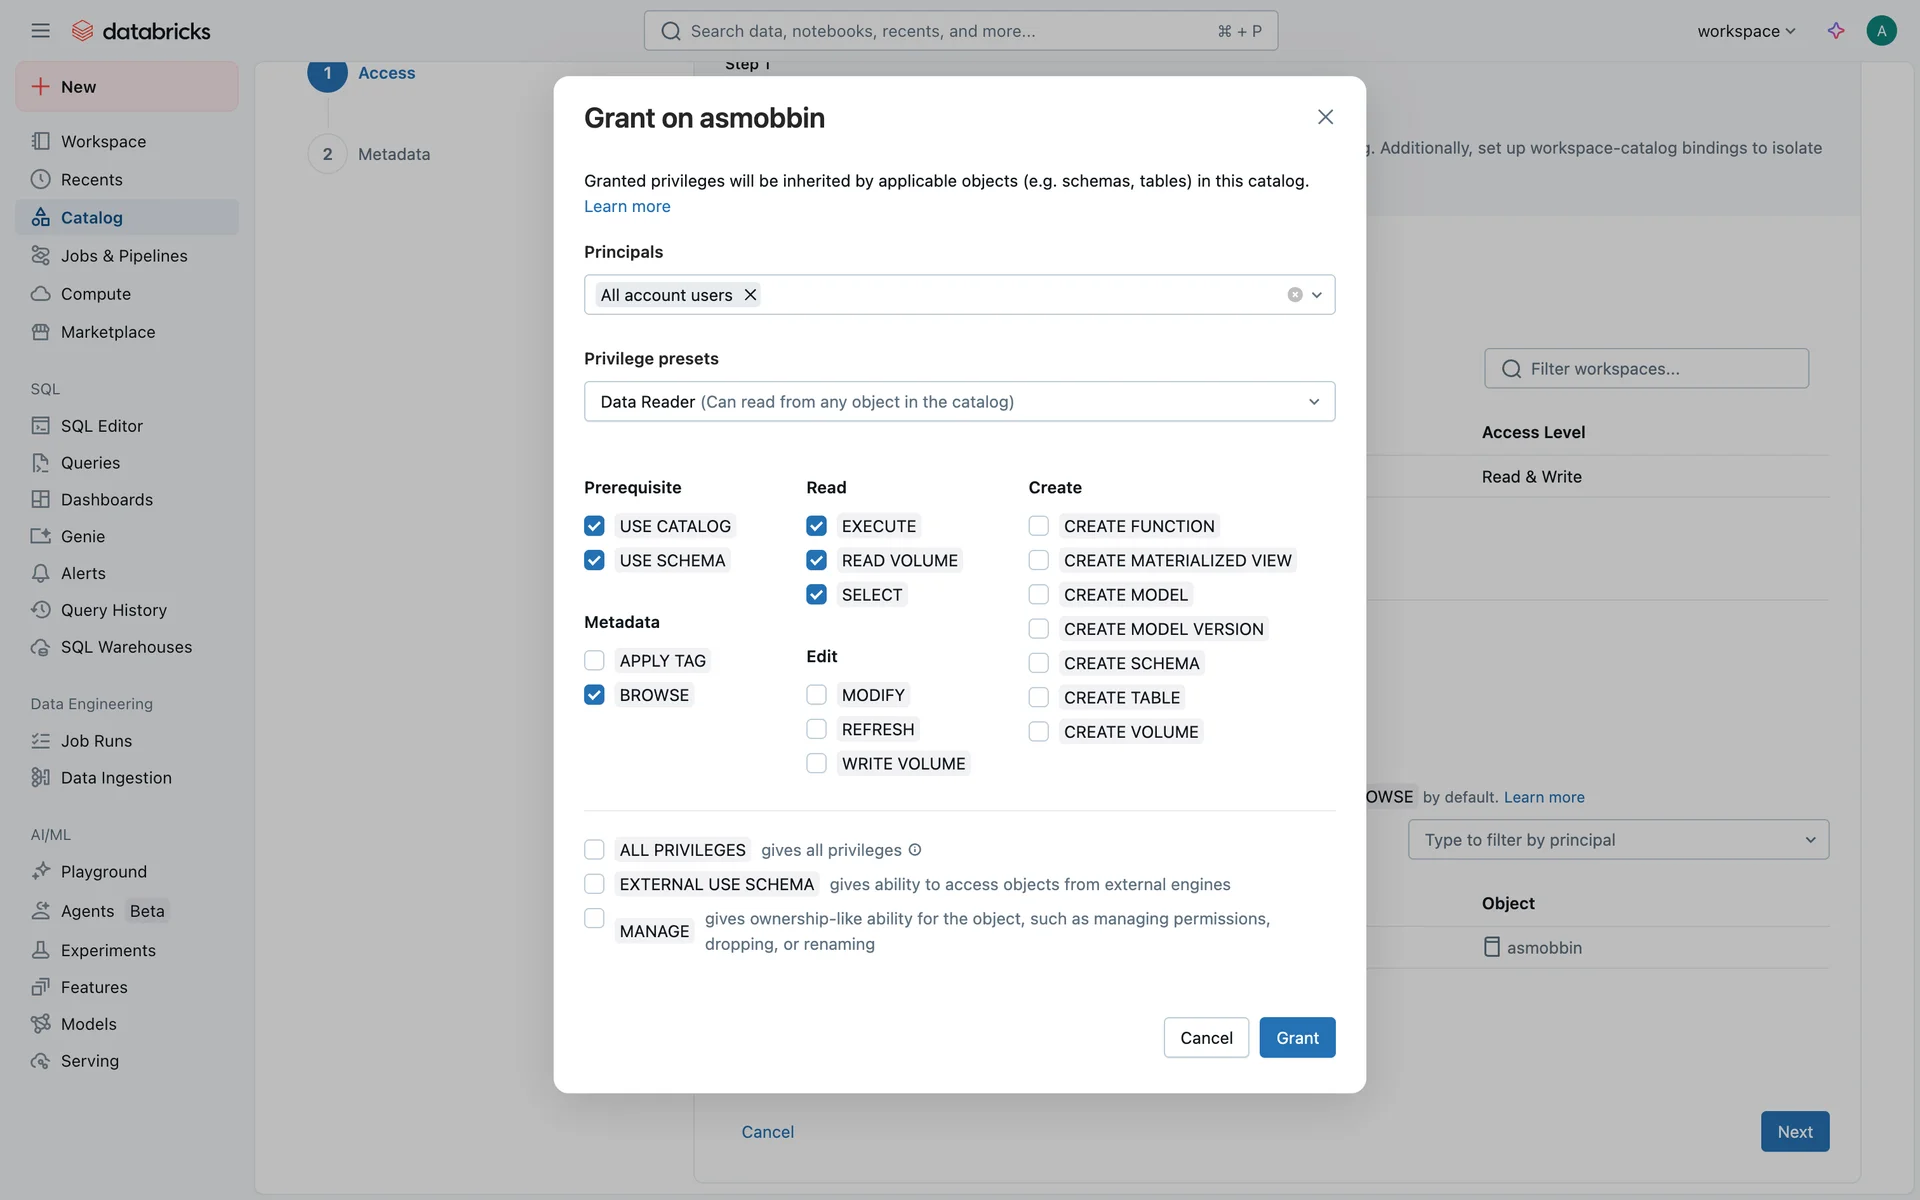Click info icon beside ALL PRIVILEGES

click(915, 850)
